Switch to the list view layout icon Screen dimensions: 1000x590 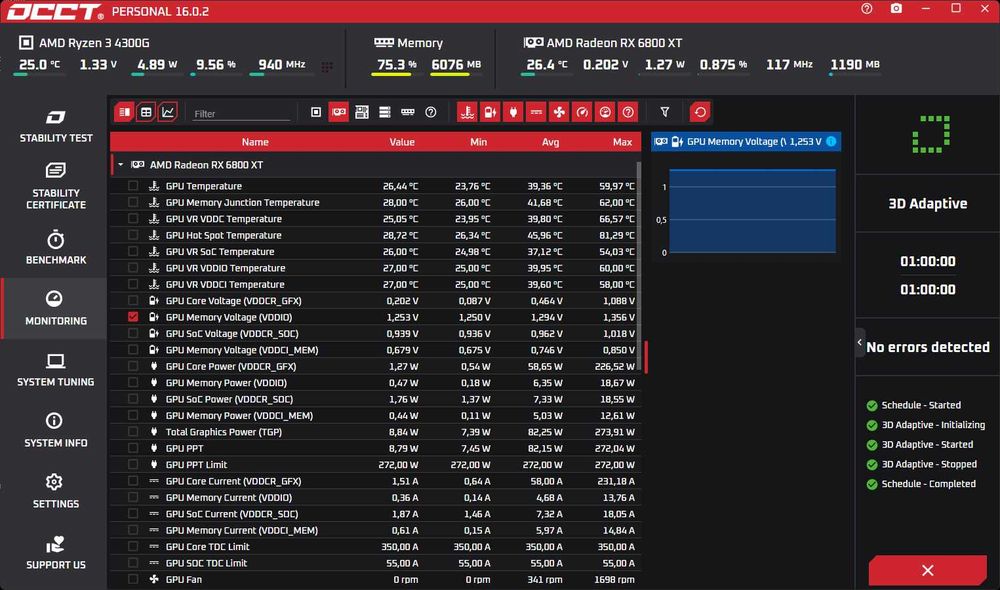(124, 112)
